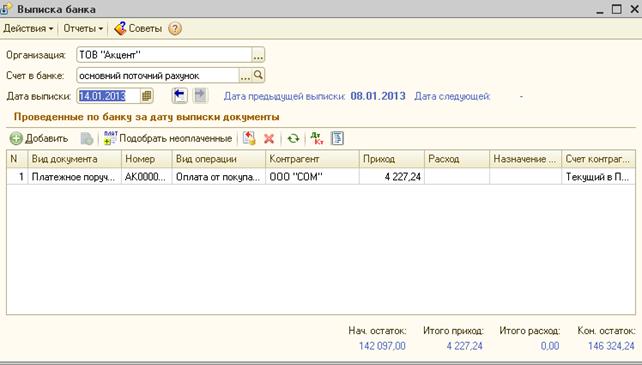Click the Итого расход value 0,00

pos(549,346)
